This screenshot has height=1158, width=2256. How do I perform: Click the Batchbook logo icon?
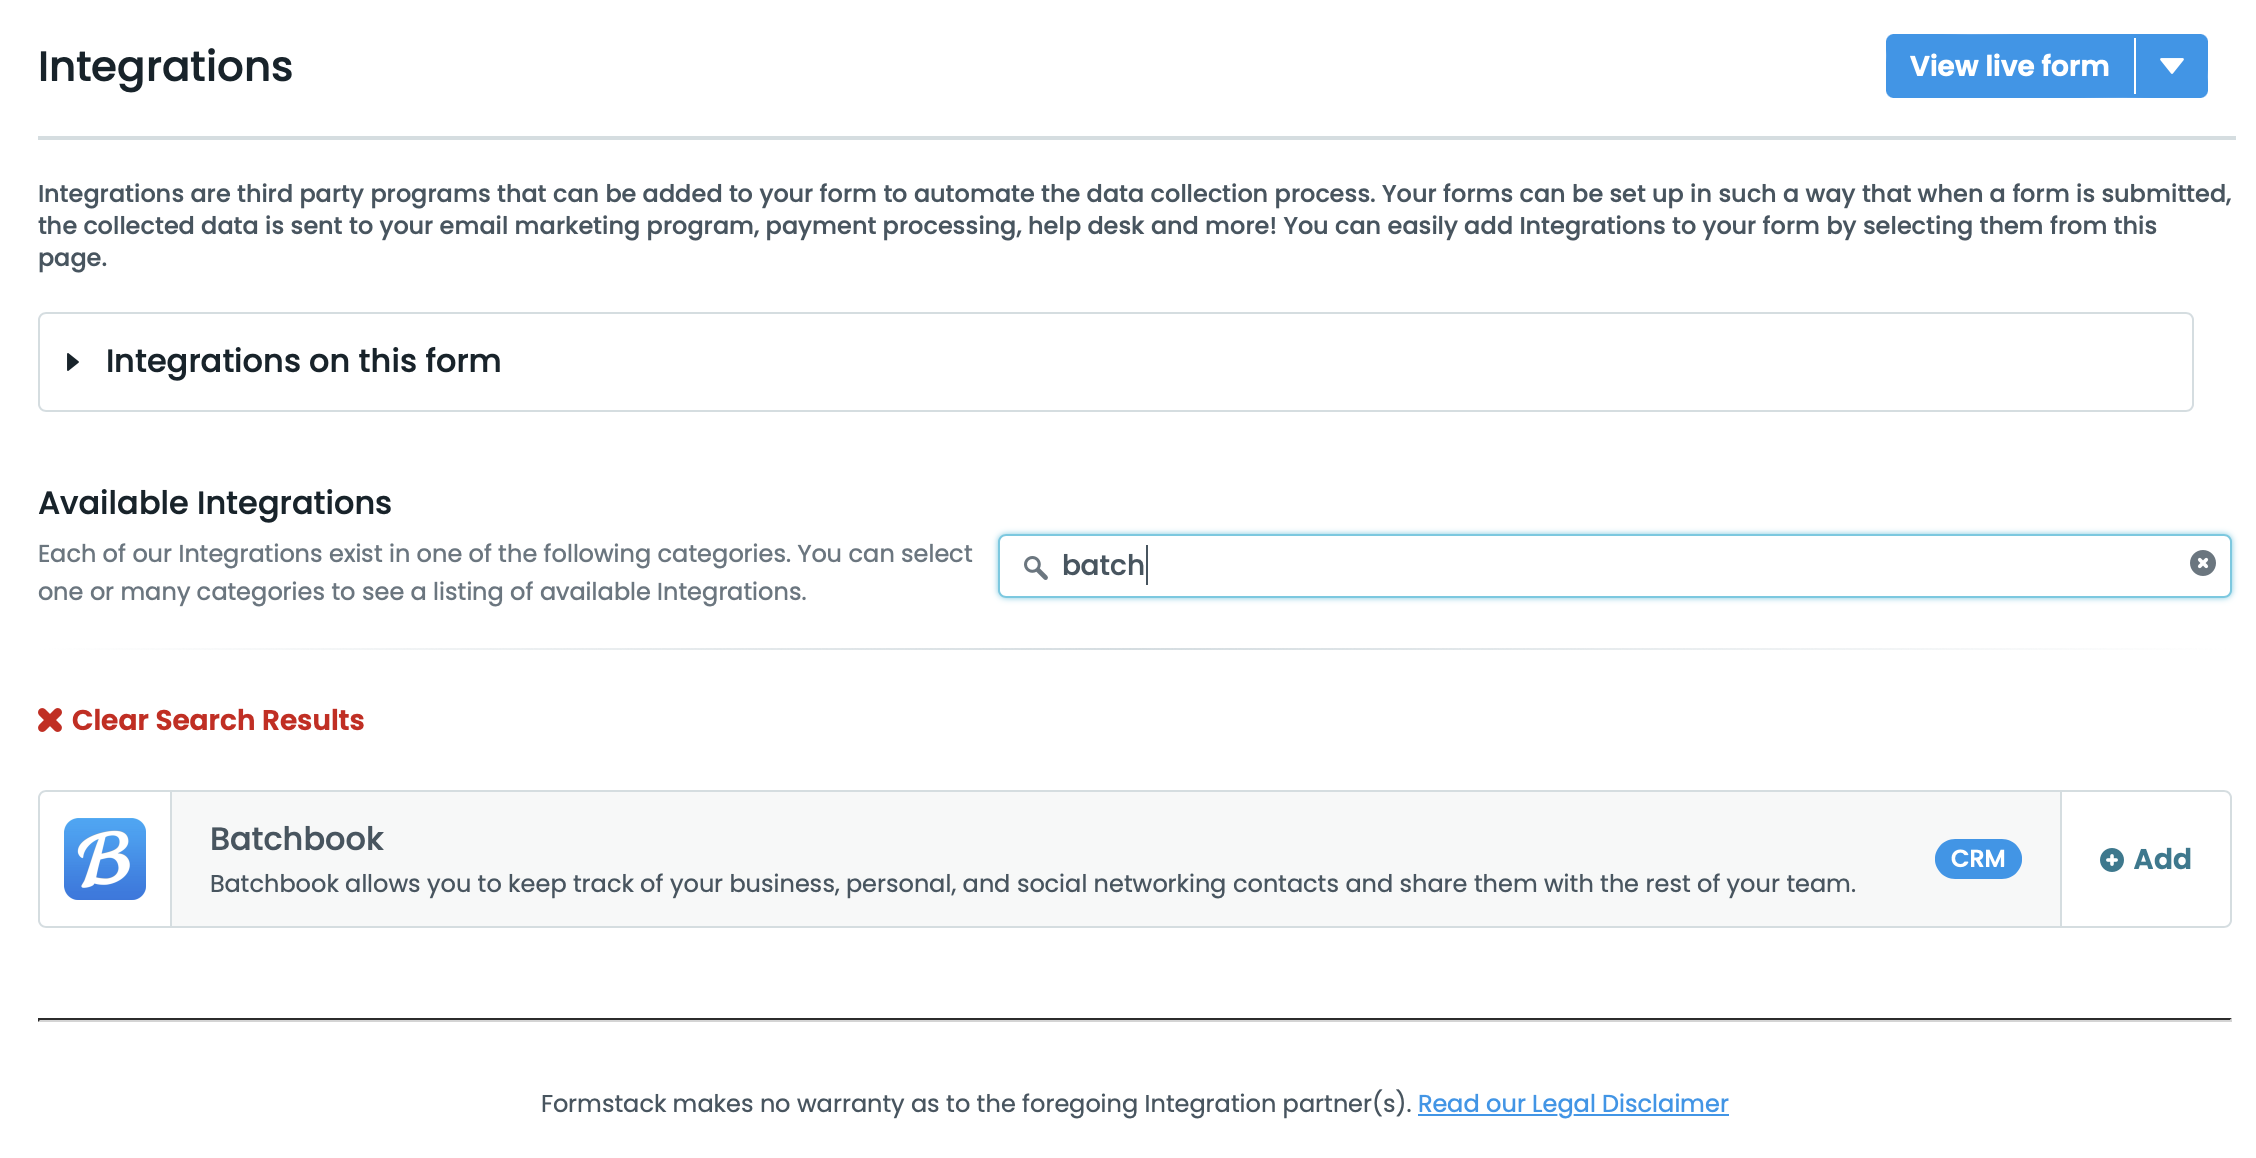(x=105, y=859)
